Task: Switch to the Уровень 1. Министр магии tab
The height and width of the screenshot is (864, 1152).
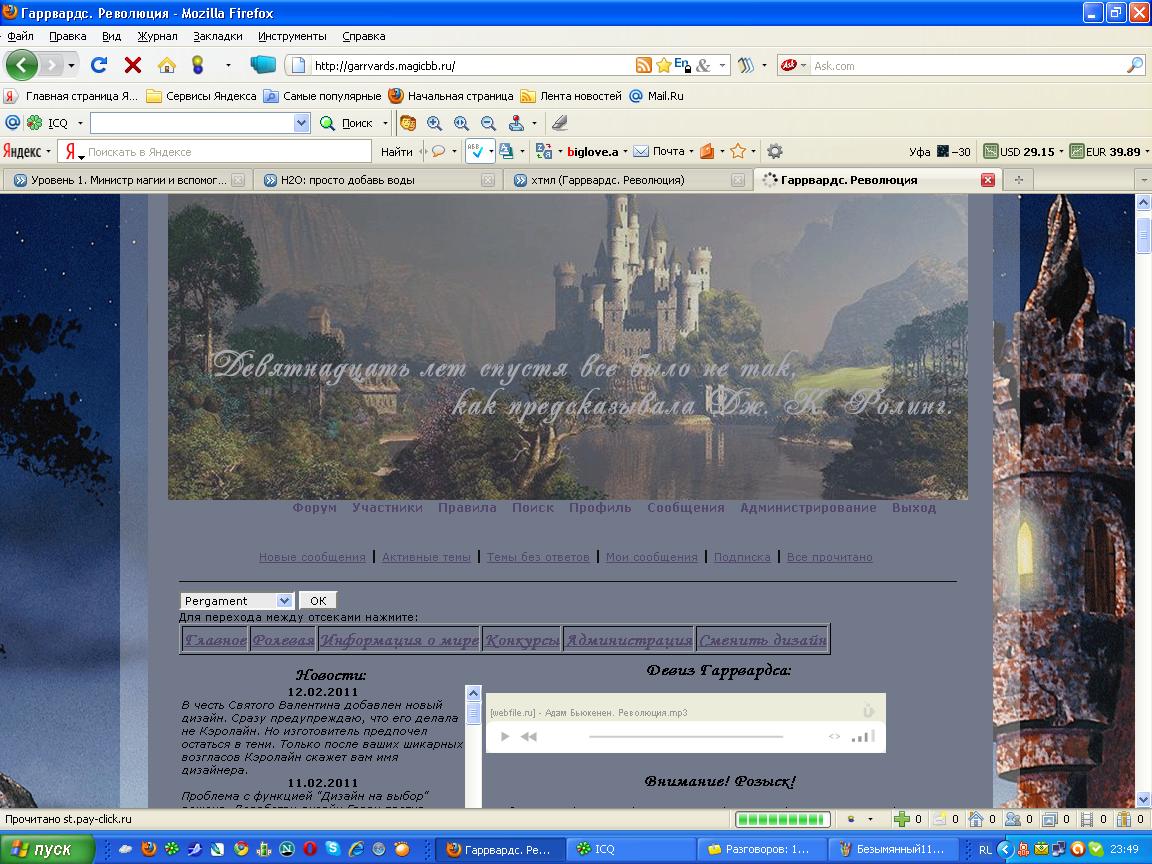Action: point(128,180)
